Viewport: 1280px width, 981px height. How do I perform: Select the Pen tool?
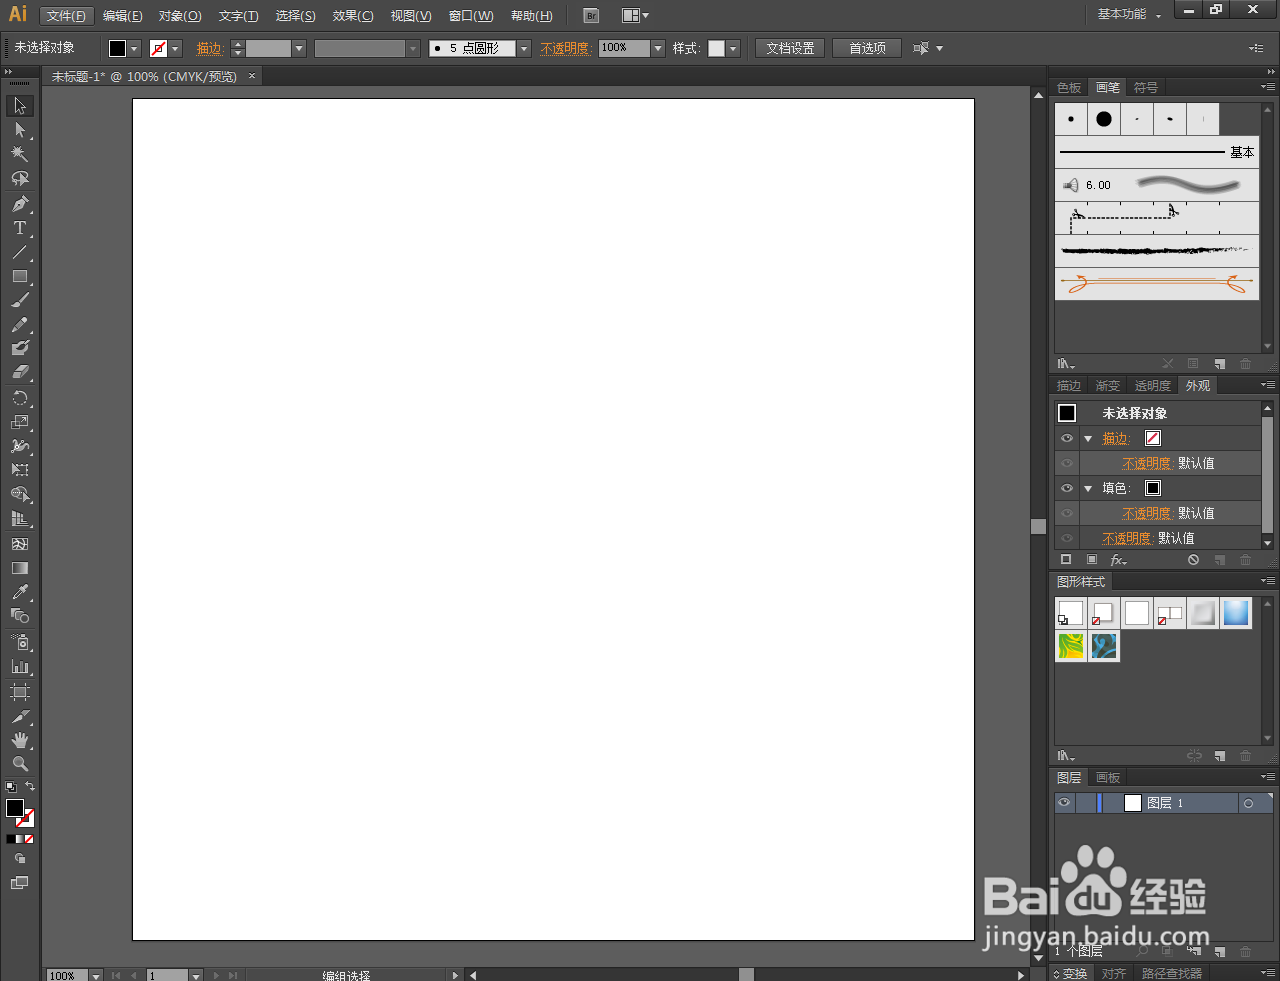(x=20, y=204)
